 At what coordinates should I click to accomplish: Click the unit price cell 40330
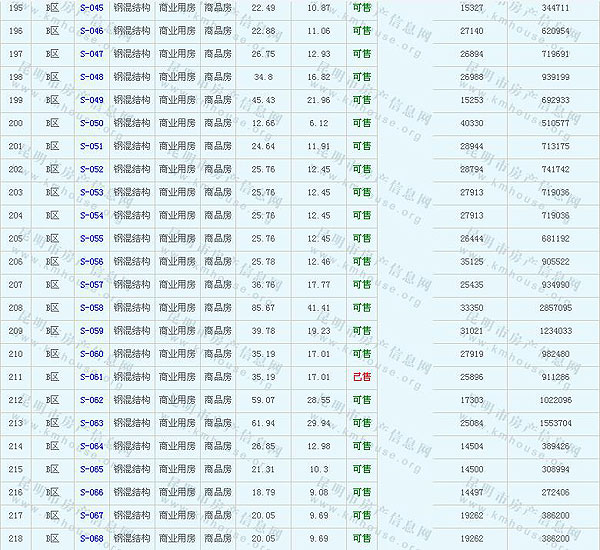click(x=471, y=123)
